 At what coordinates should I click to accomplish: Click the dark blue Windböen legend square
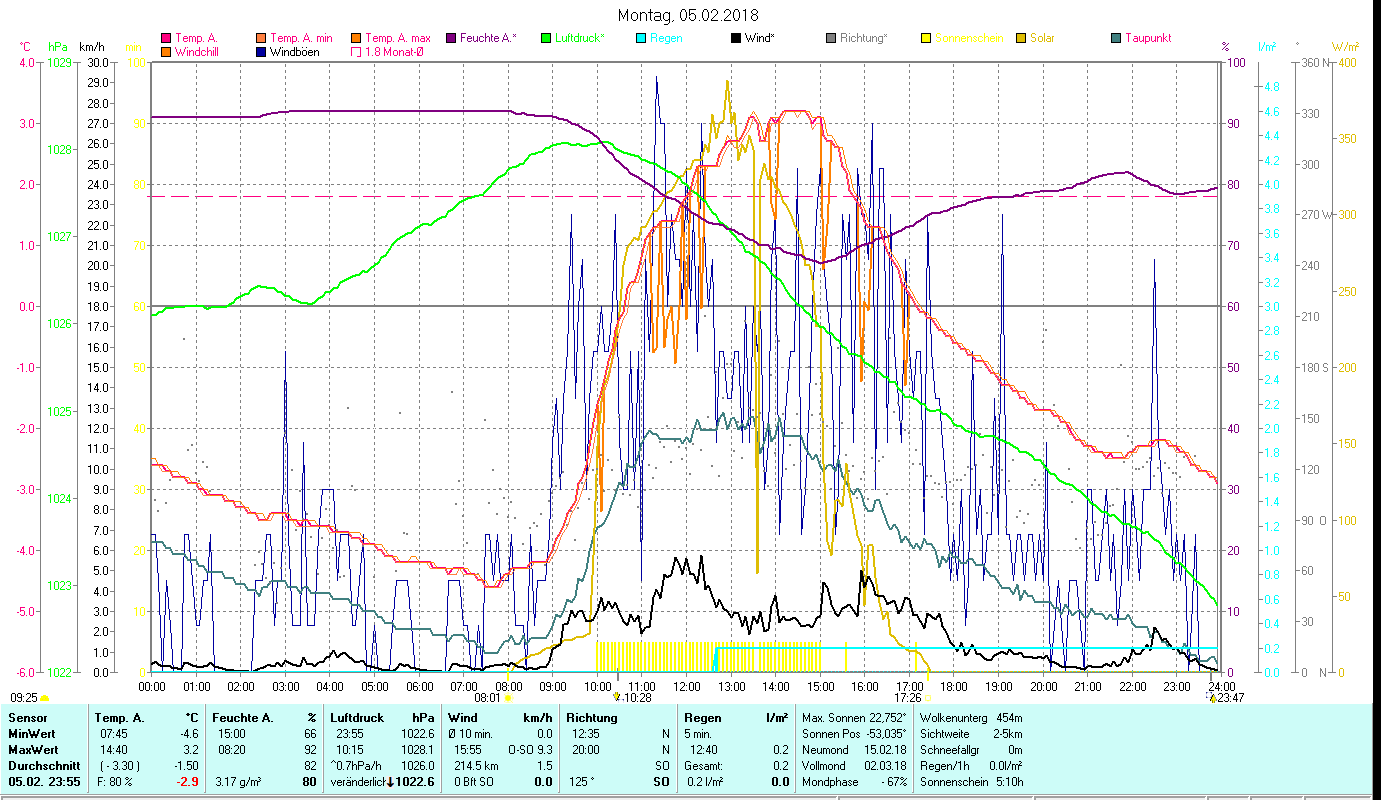tap(261, 52)
